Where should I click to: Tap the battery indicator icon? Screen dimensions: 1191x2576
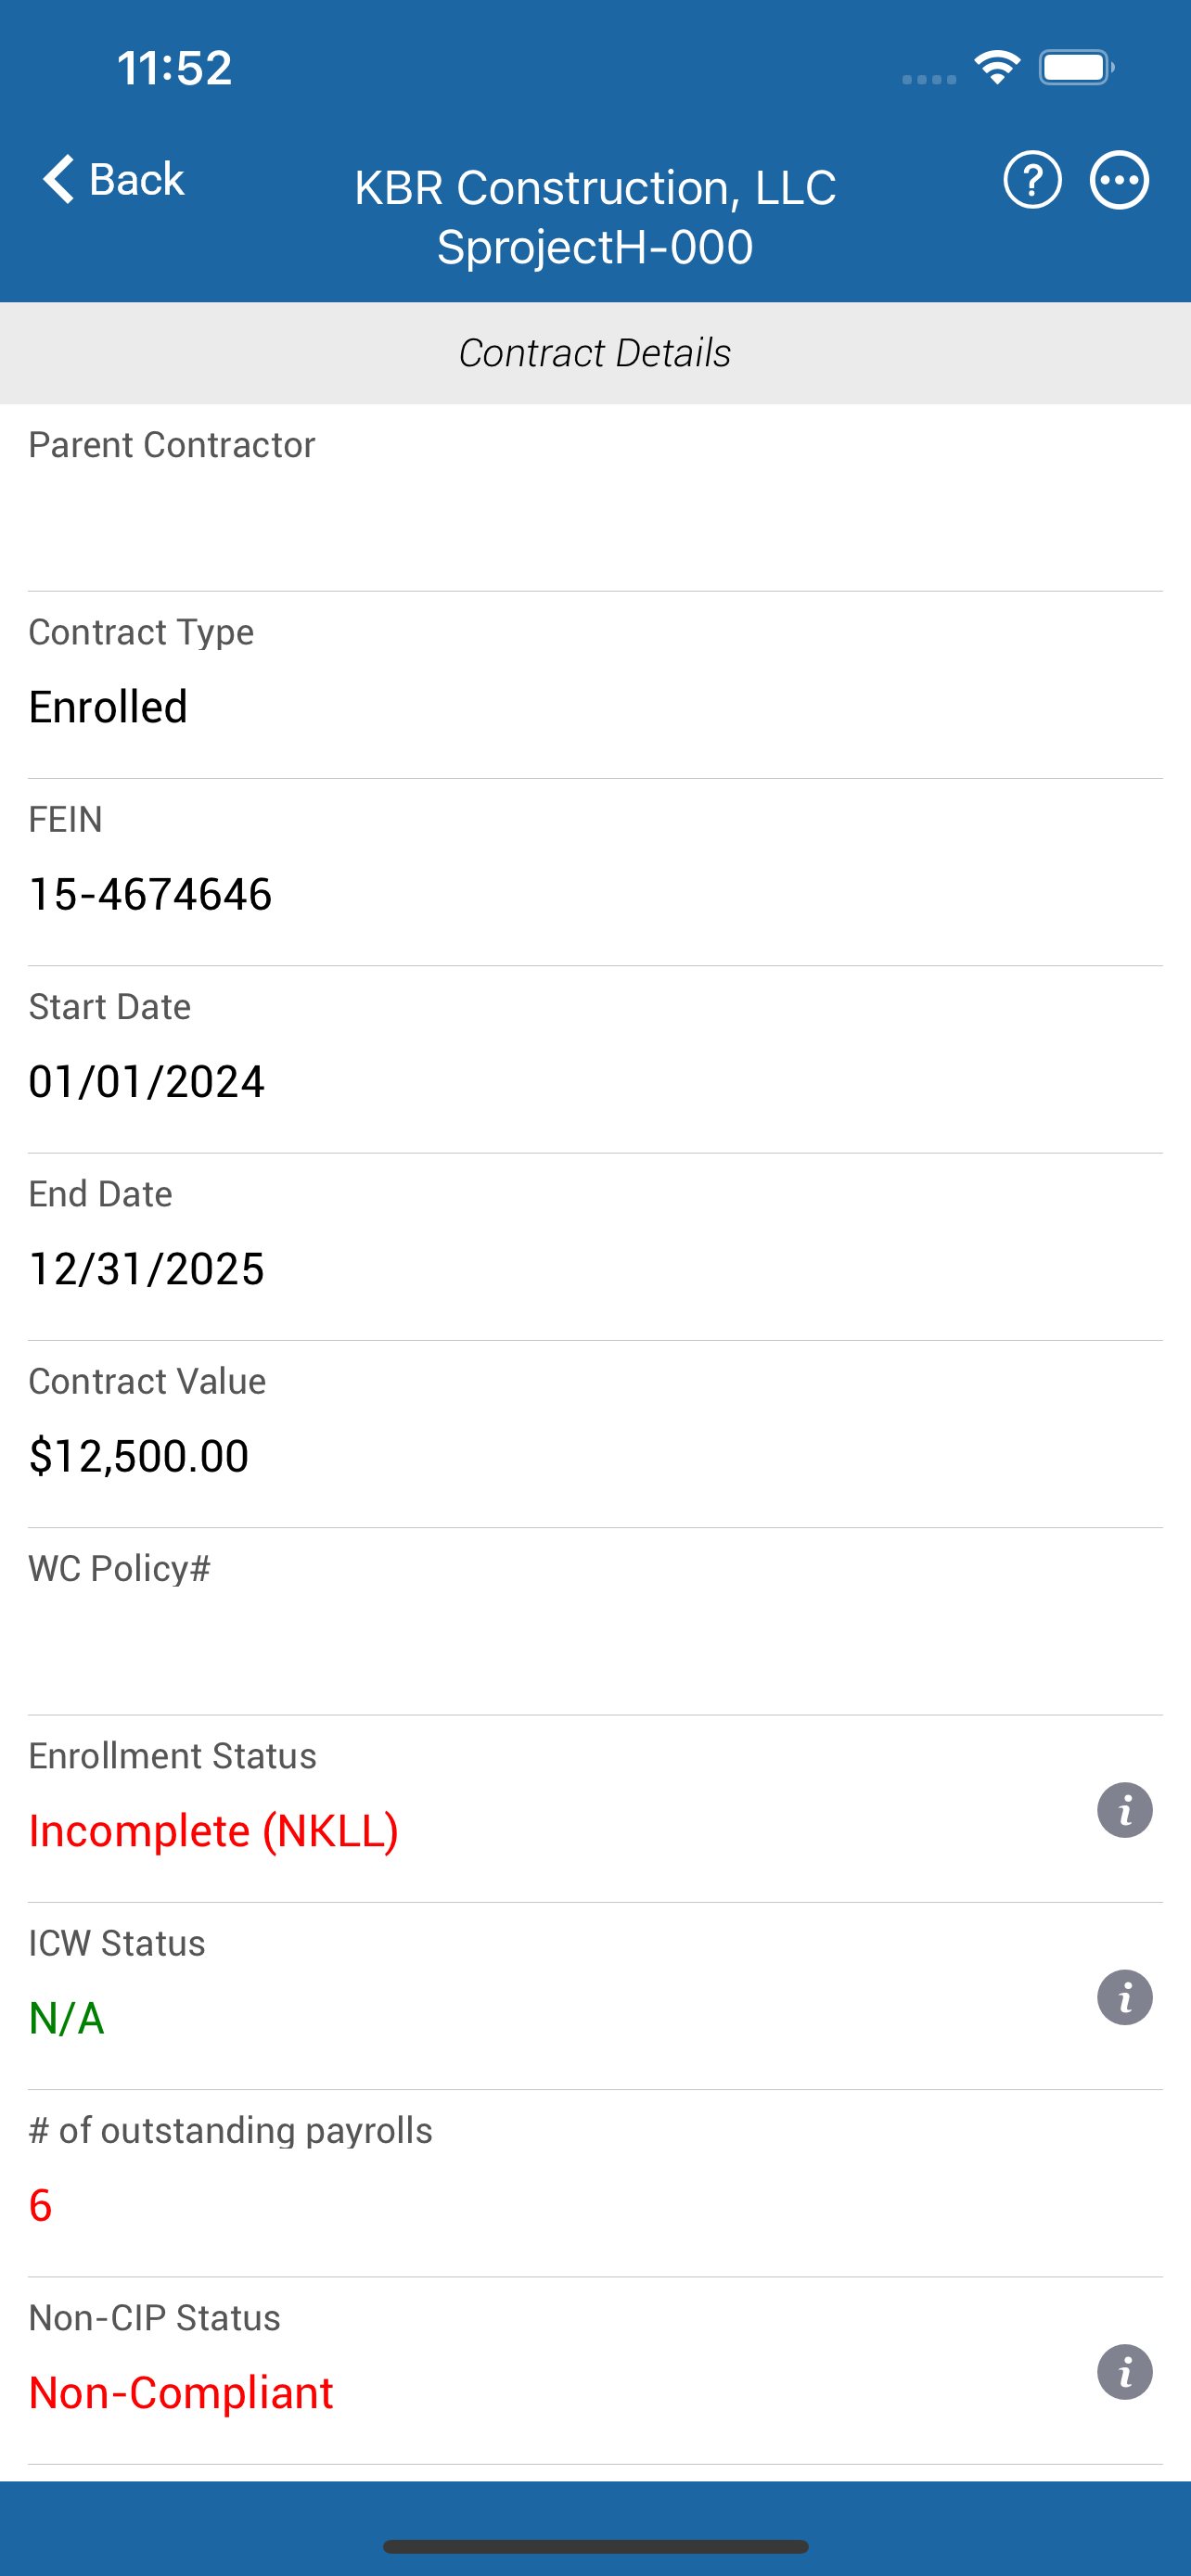tap(1076, 68)
